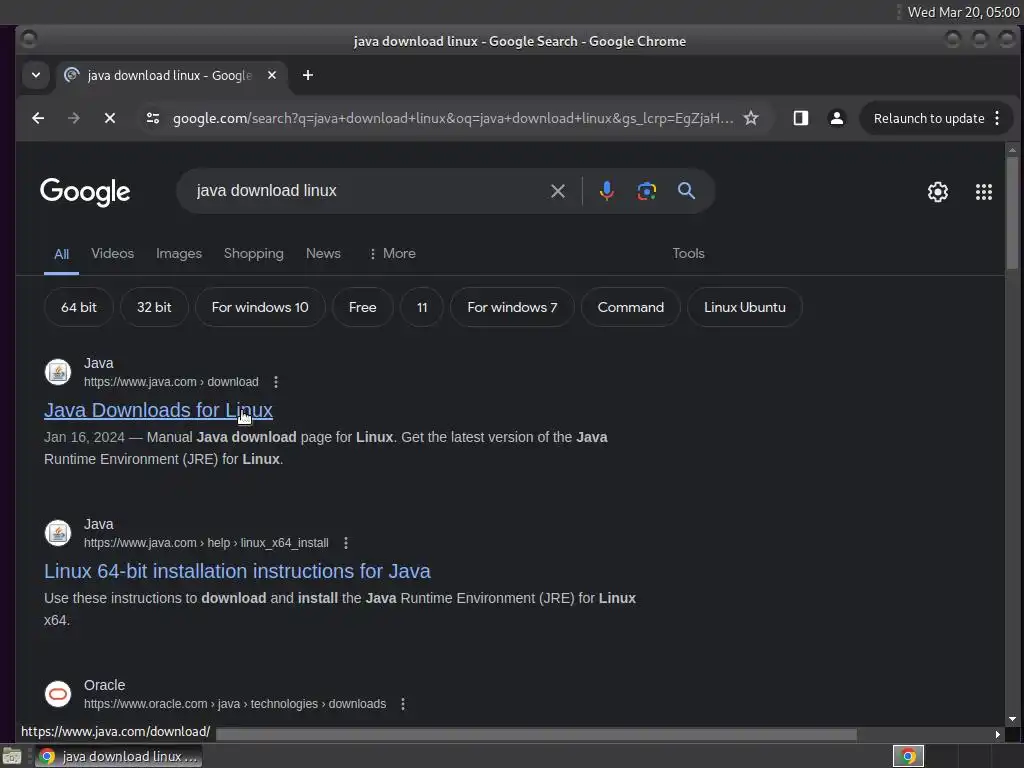1024x768 pixels.
Task: Open the Chrome profile icon
Action: click(836, 118)
